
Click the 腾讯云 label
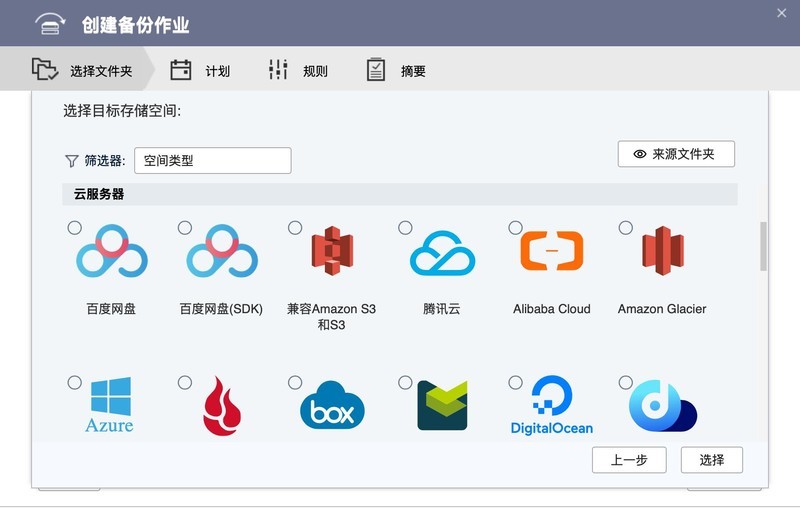(442, 309)
